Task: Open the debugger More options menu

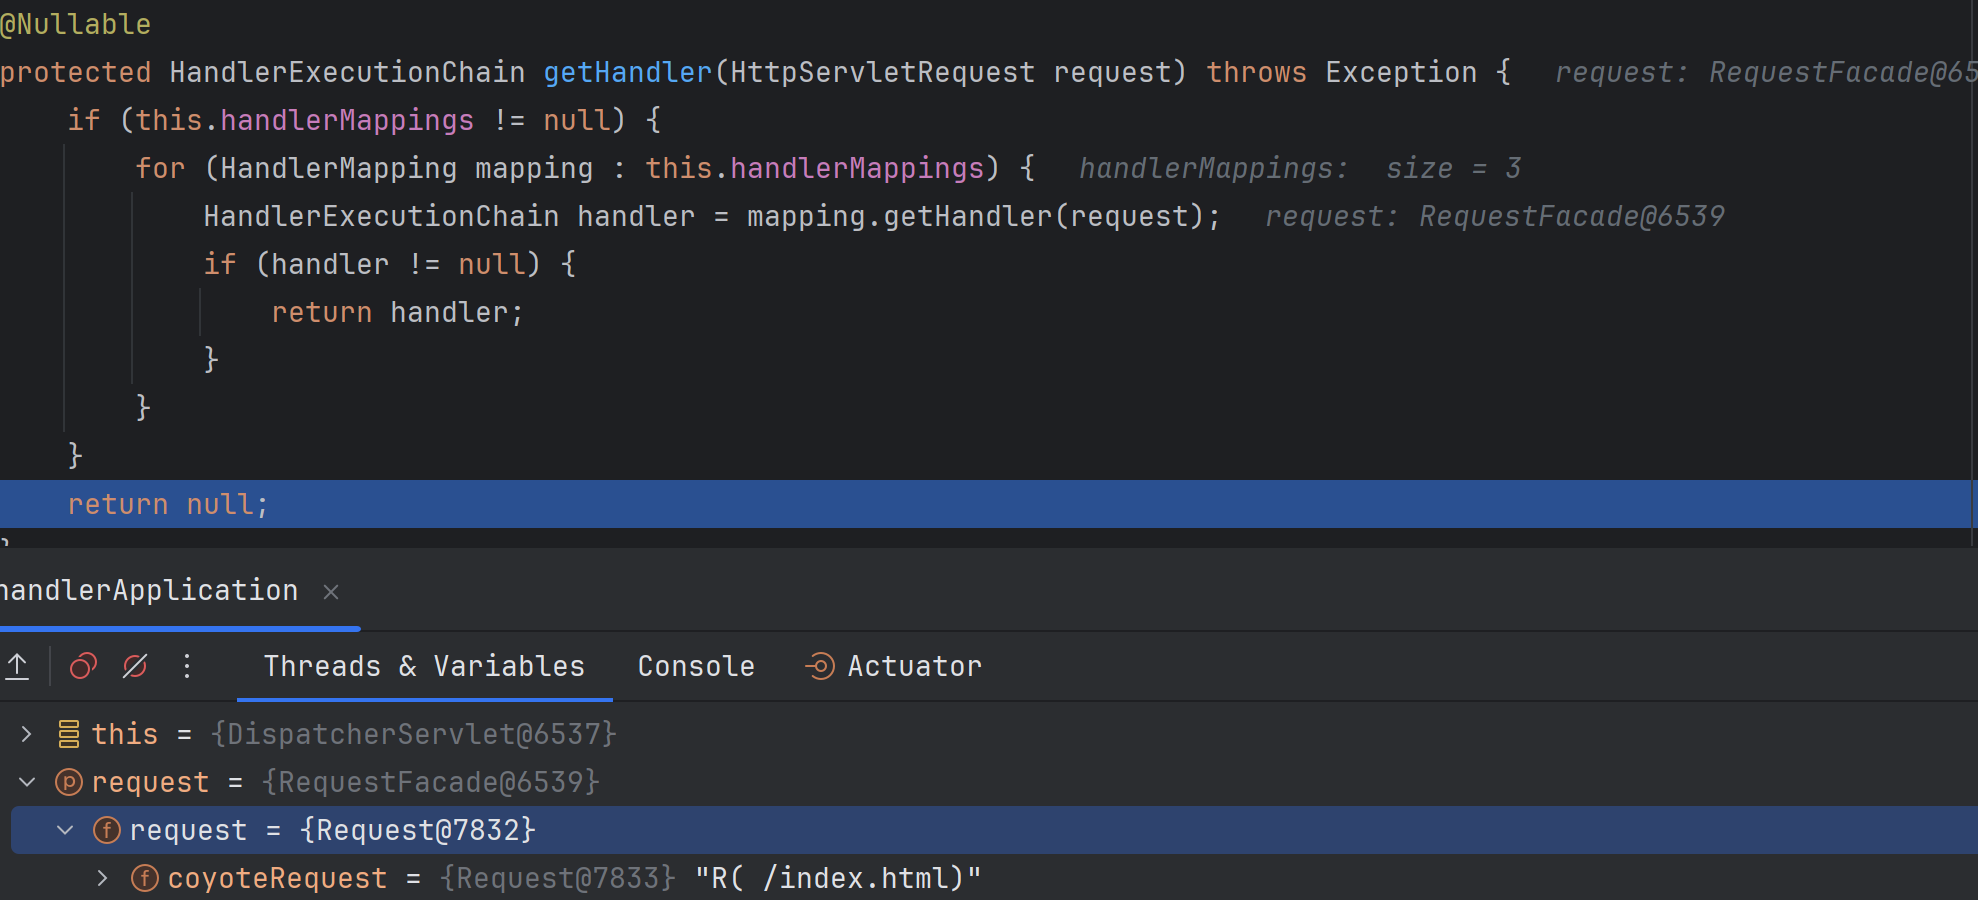Action: pyautogui.click(x=187, y=666)
